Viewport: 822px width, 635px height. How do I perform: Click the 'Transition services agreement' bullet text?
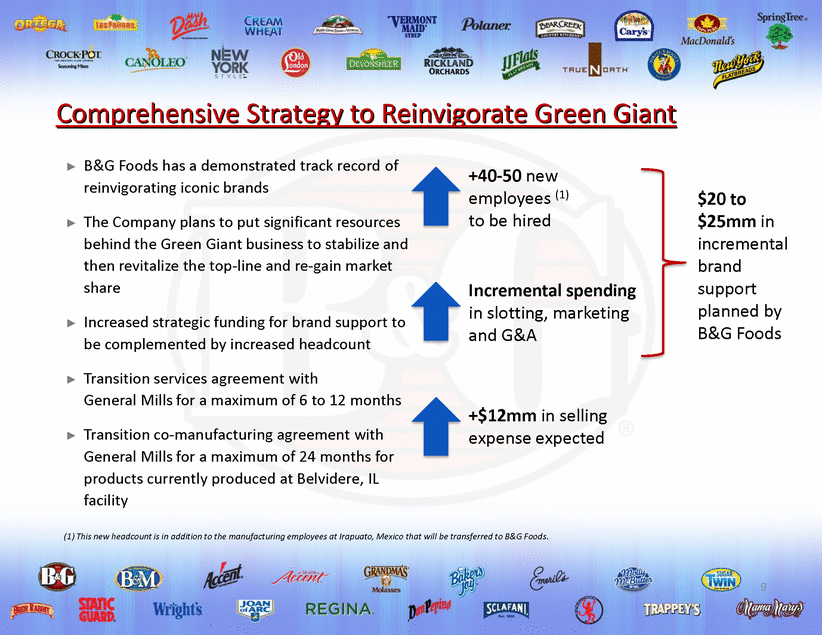click(242, 389)
